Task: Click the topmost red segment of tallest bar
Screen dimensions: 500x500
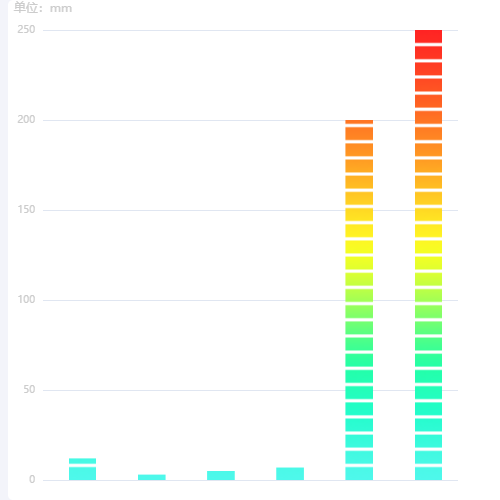Action: click(428, 36)
